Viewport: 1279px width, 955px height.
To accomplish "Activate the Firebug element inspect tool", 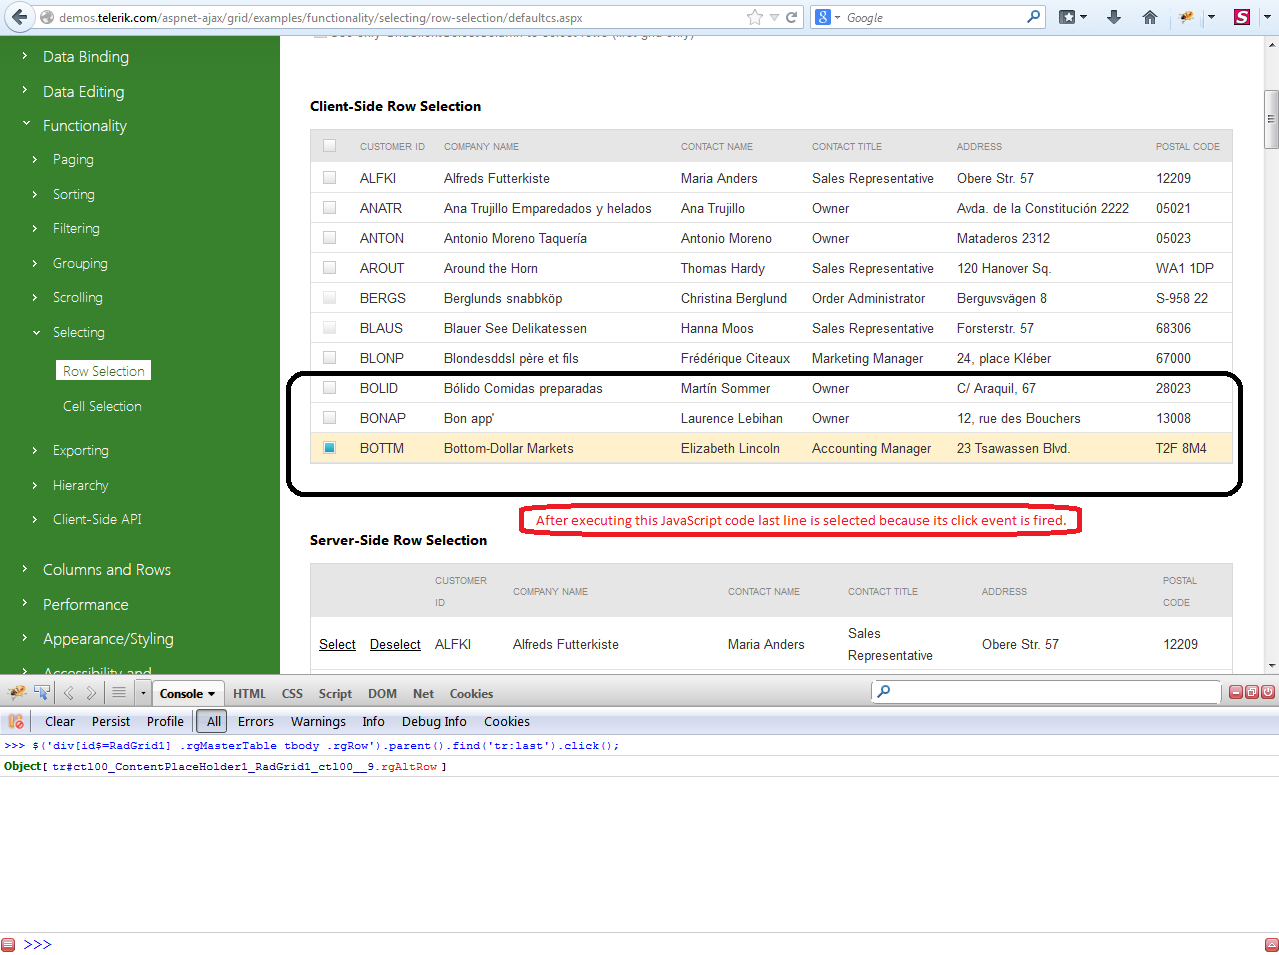I will pos(42,692).
